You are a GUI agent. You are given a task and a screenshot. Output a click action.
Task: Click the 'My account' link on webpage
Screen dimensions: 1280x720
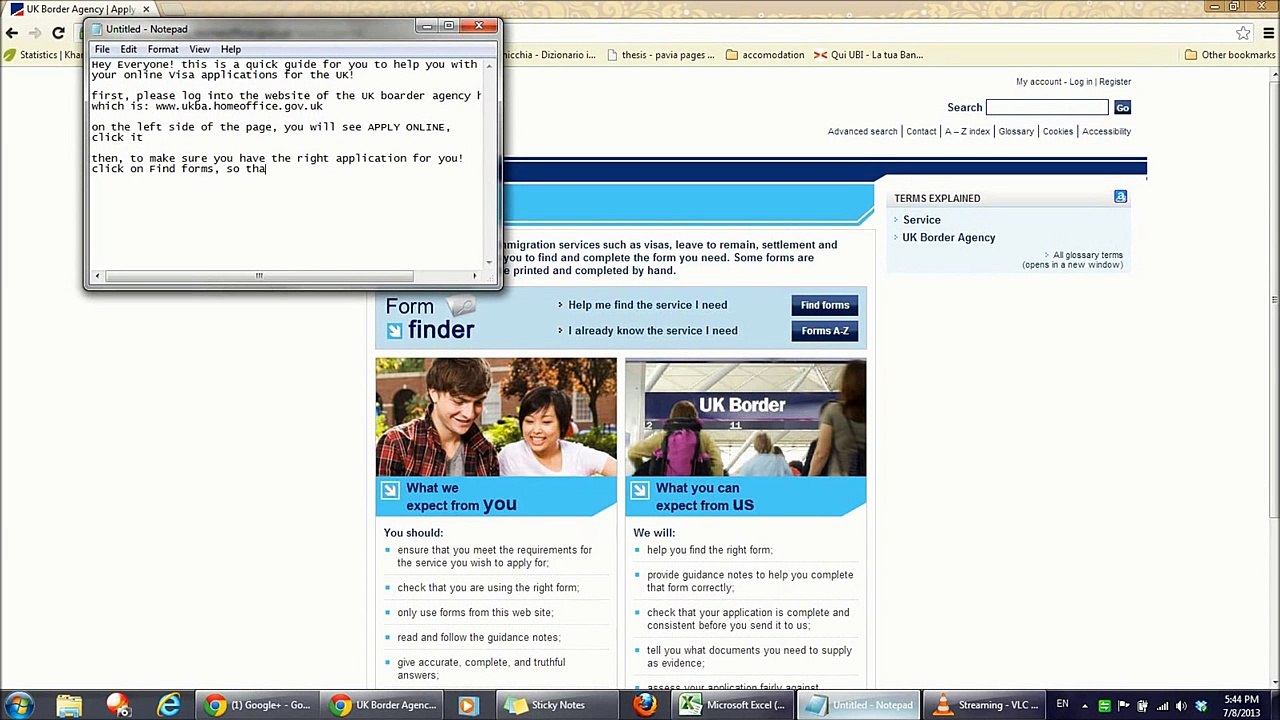[x=1039, y=82]
